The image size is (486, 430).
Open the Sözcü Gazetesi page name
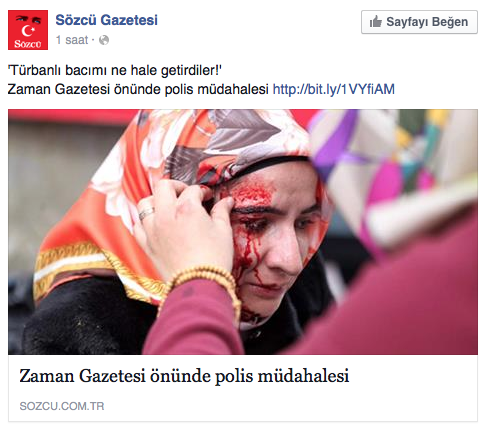click(x=106, y=20)
